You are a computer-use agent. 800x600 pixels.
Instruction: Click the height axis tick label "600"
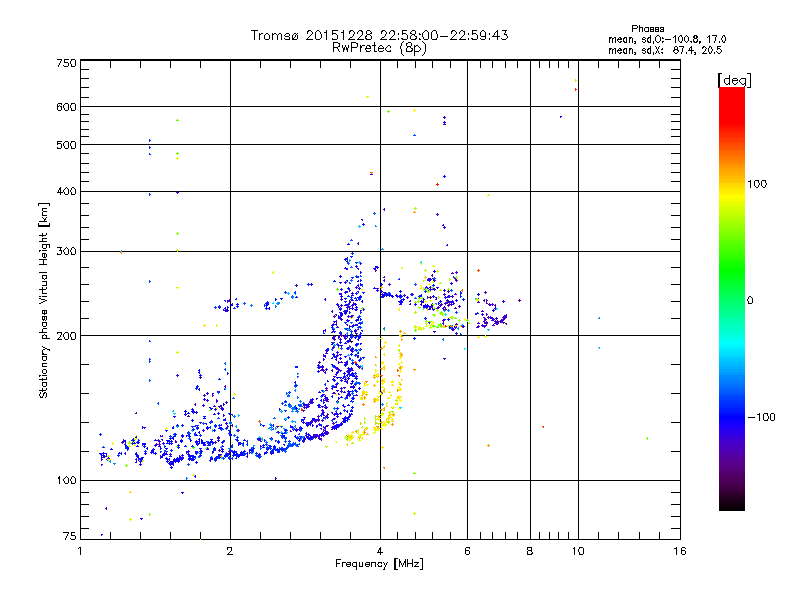click(66, 107)
